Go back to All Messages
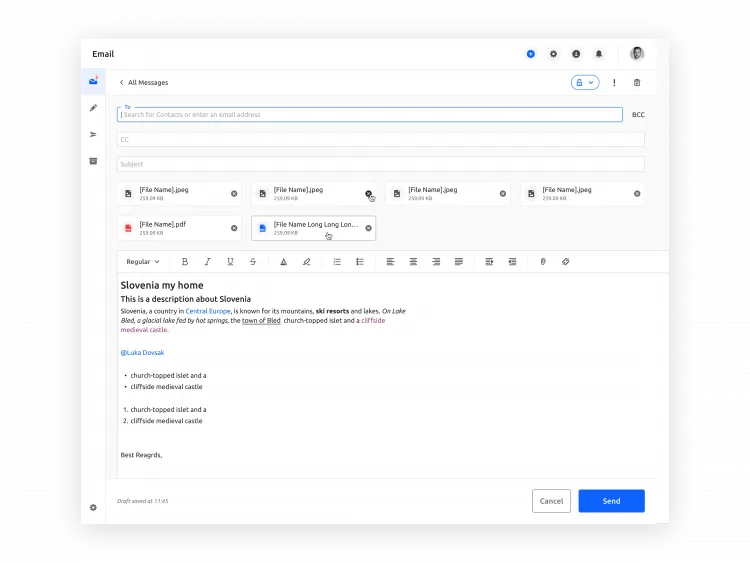The image size is (750, 563). [143, 83]
